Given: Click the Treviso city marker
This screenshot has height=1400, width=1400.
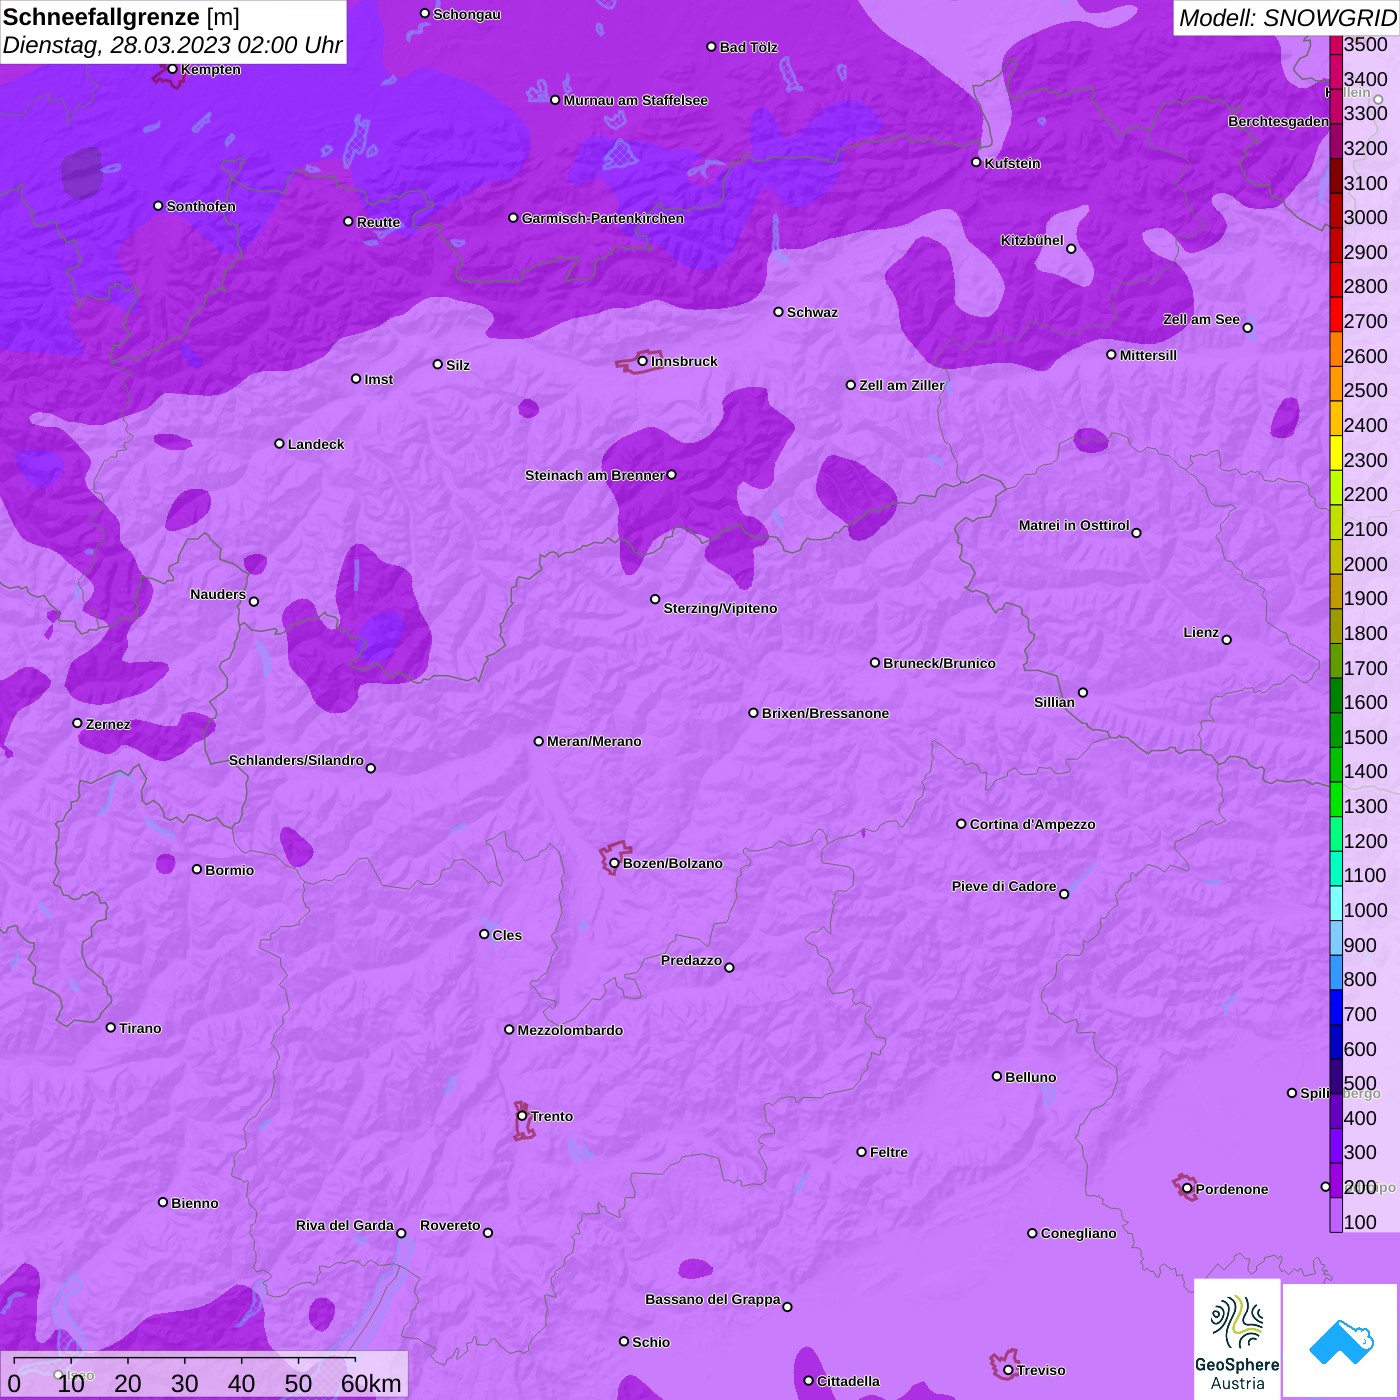Looking at the screenshot, I should [1008, 1370].
